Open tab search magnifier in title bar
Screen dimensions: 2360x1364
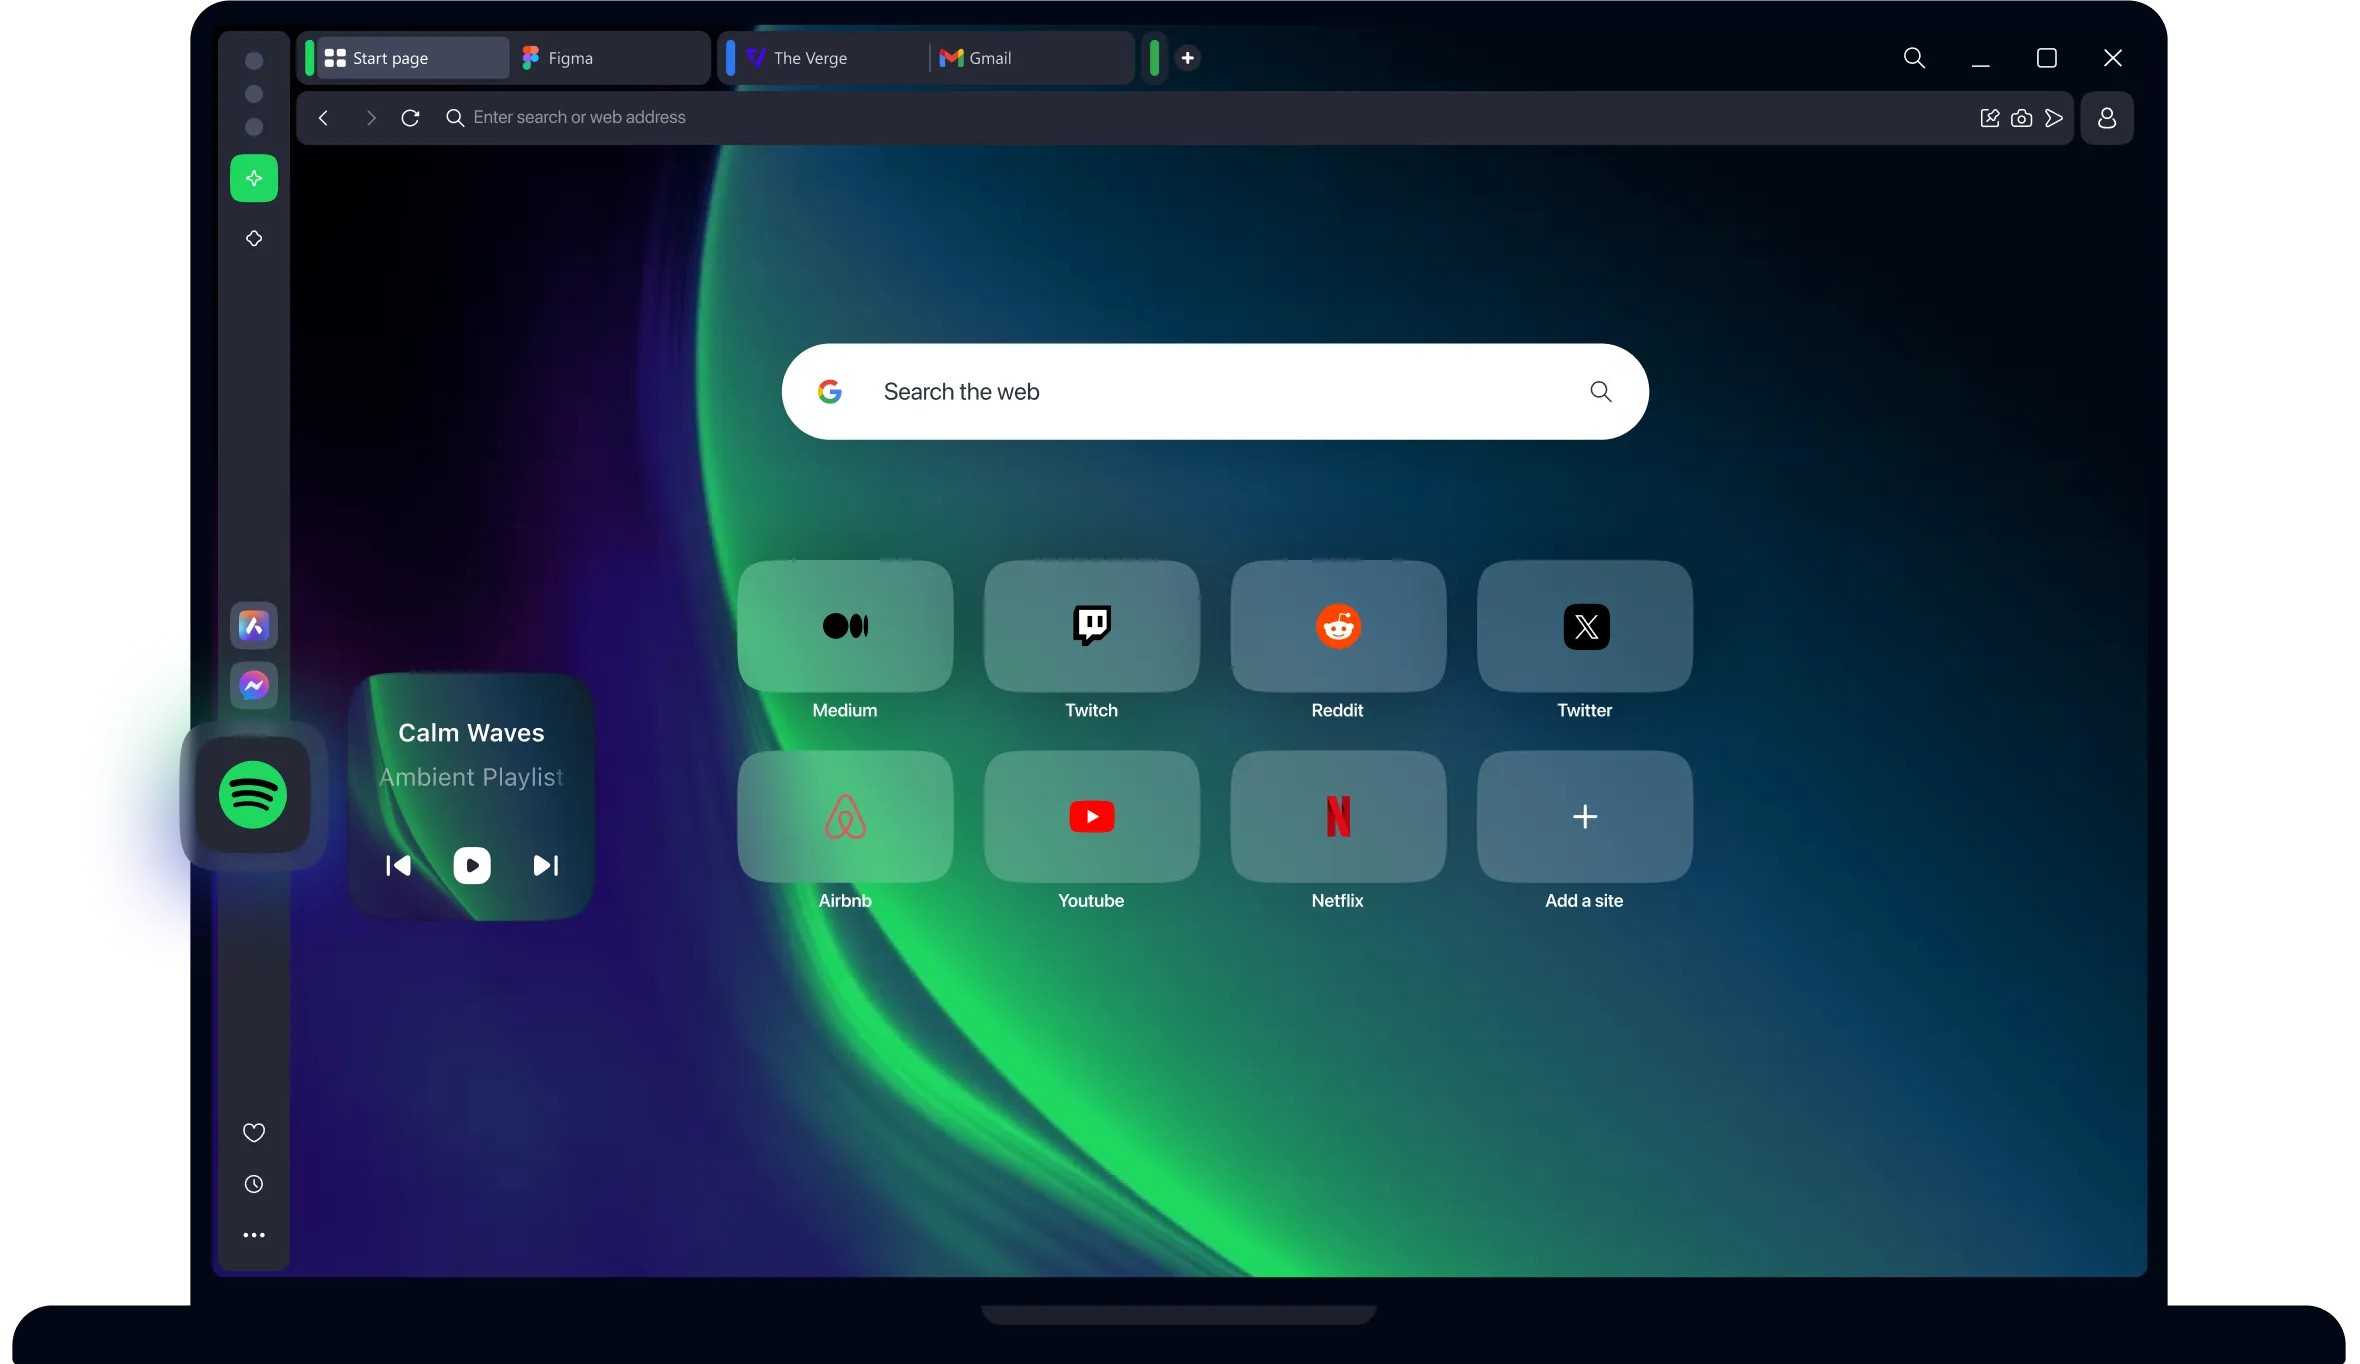point(1914,58)
